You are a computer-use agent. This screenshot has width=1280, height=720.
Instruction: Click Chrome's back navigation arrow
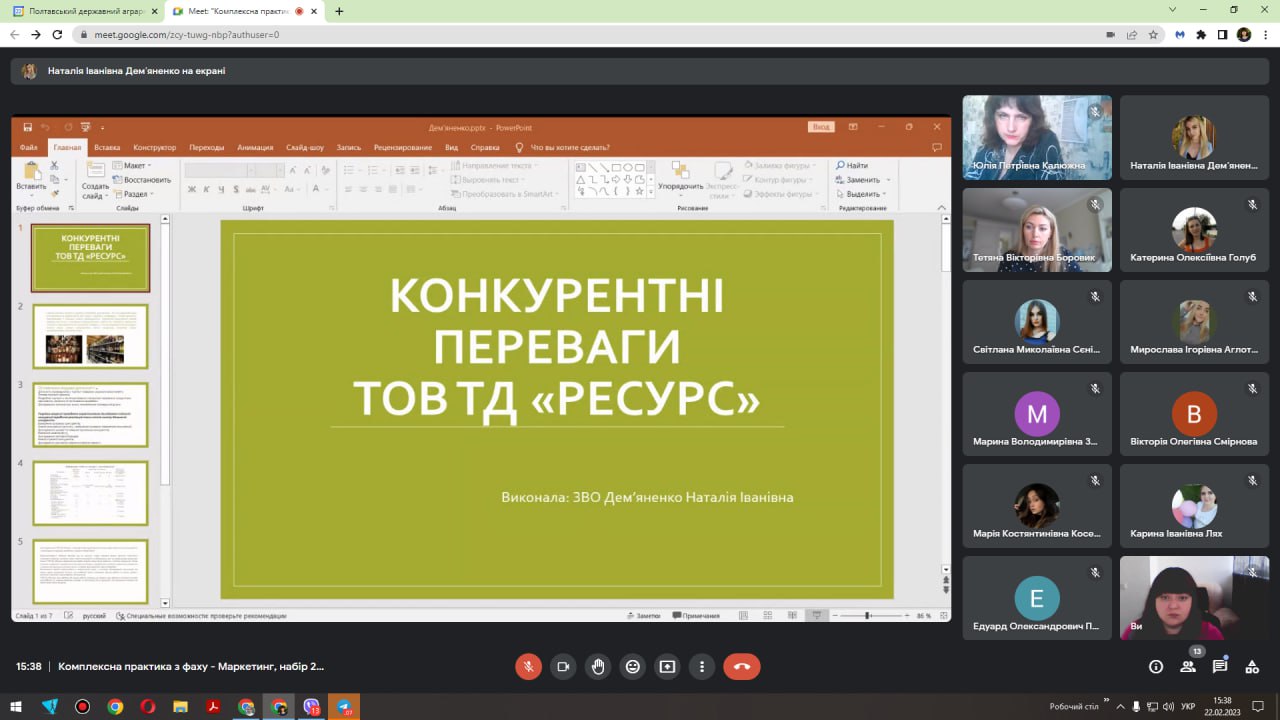[14, 34]
